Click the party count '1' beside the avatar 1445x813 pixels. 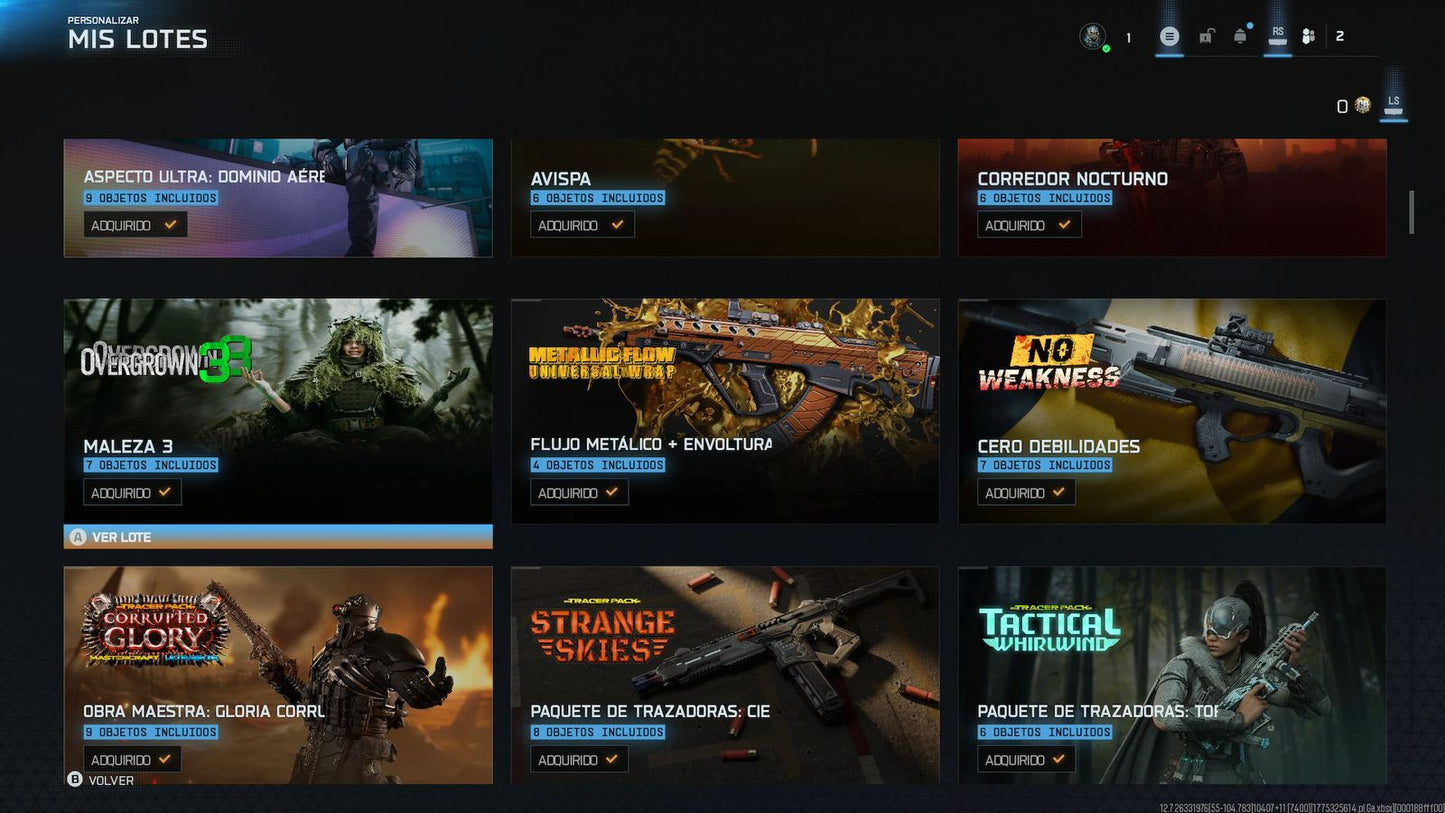pos(1129,38)
